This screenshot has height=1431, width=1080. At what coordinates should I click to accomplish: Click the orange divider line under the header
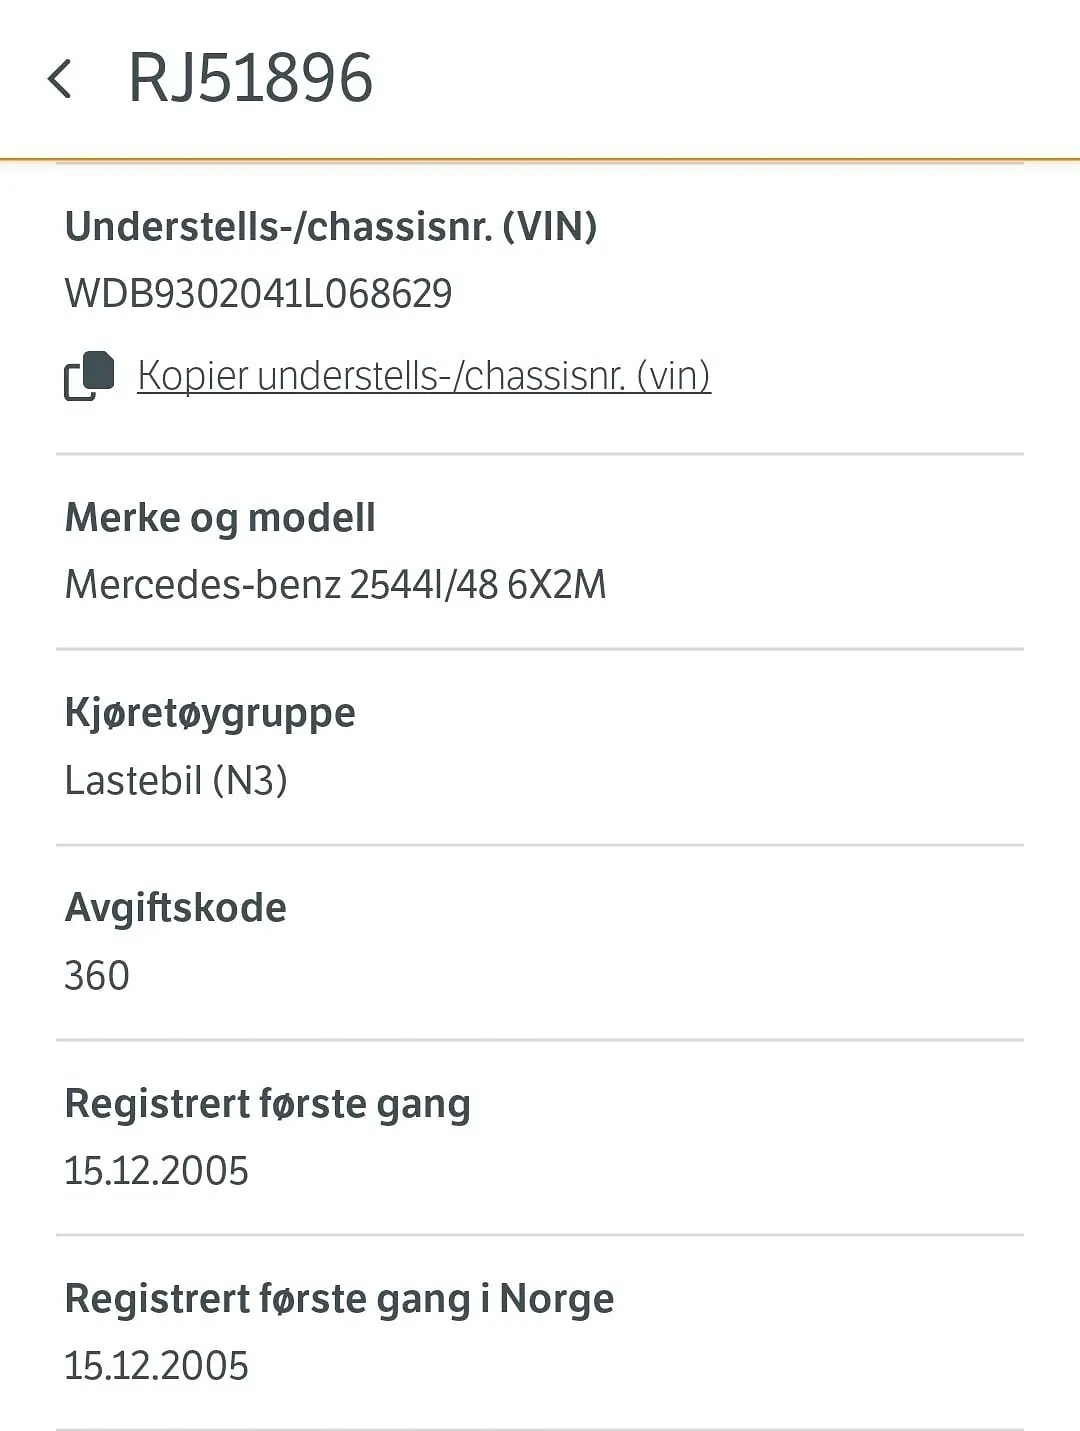coord(540,159)
